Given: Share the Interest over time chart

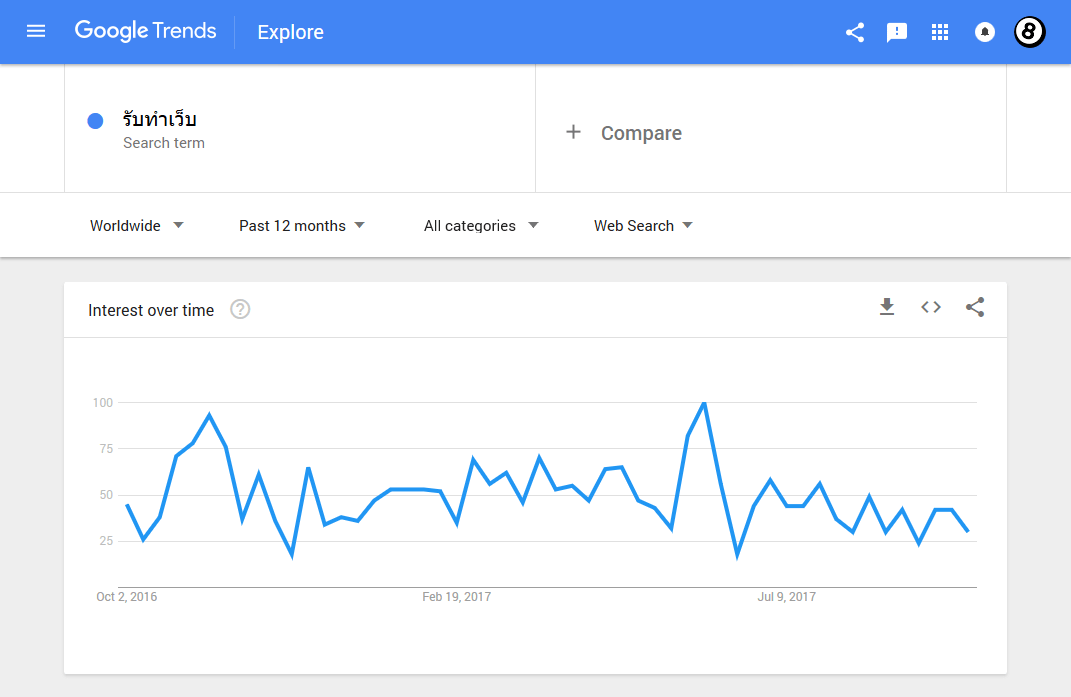Looking at the screenshot, I should [975, 308].
